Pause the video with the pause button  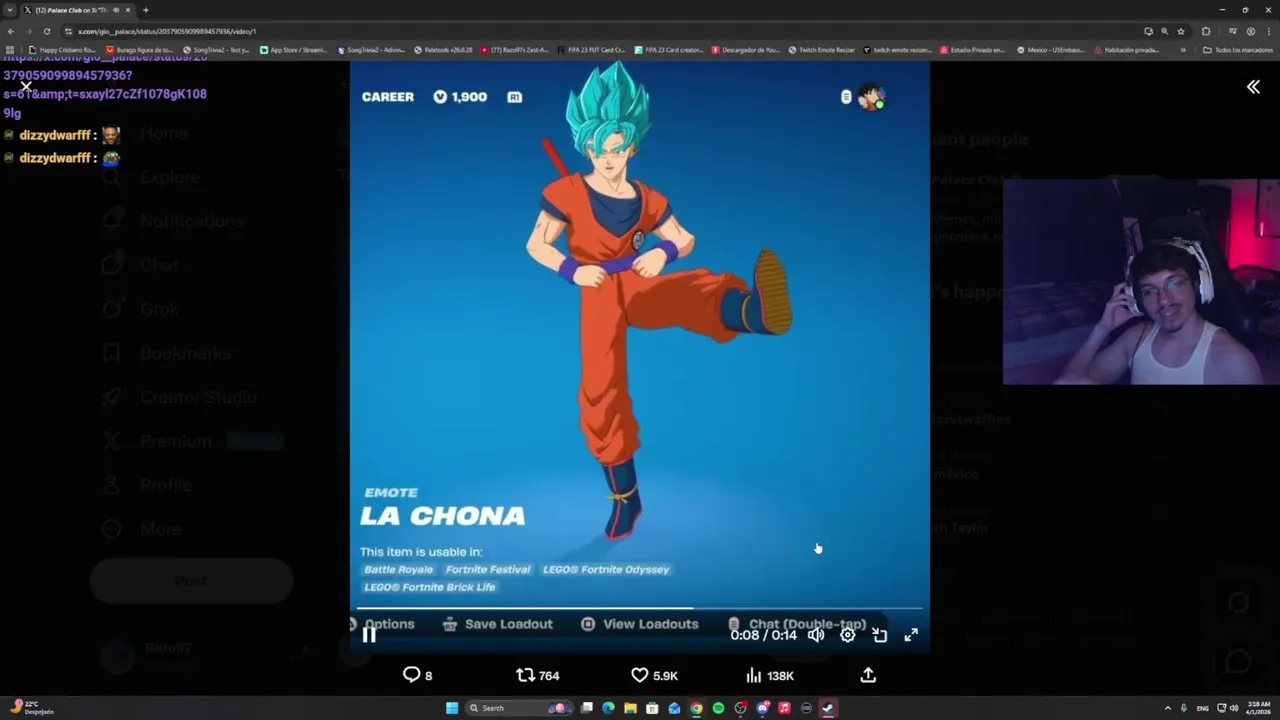369,635
